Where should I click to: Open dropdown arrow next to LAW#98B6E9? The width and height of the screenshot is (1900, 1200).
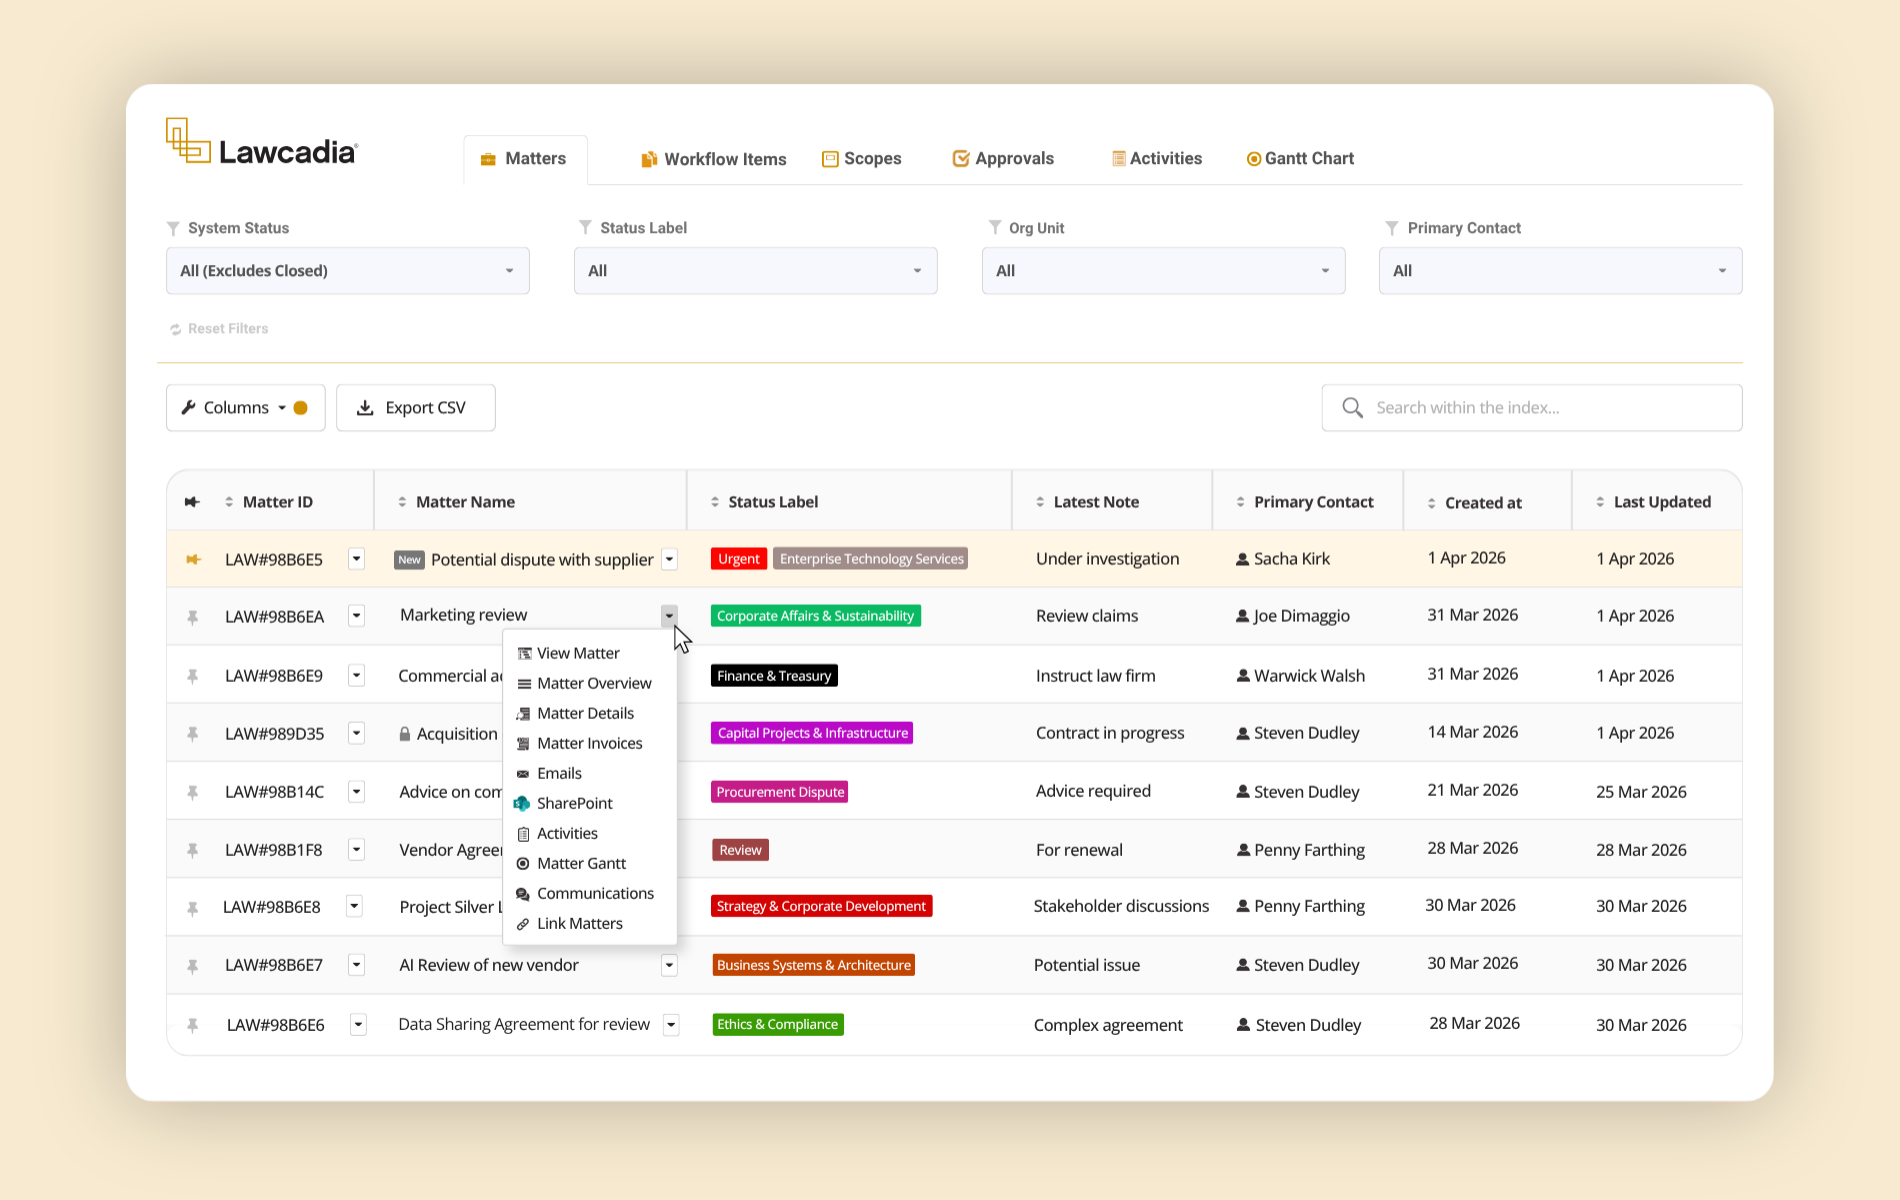click(356, 676)
